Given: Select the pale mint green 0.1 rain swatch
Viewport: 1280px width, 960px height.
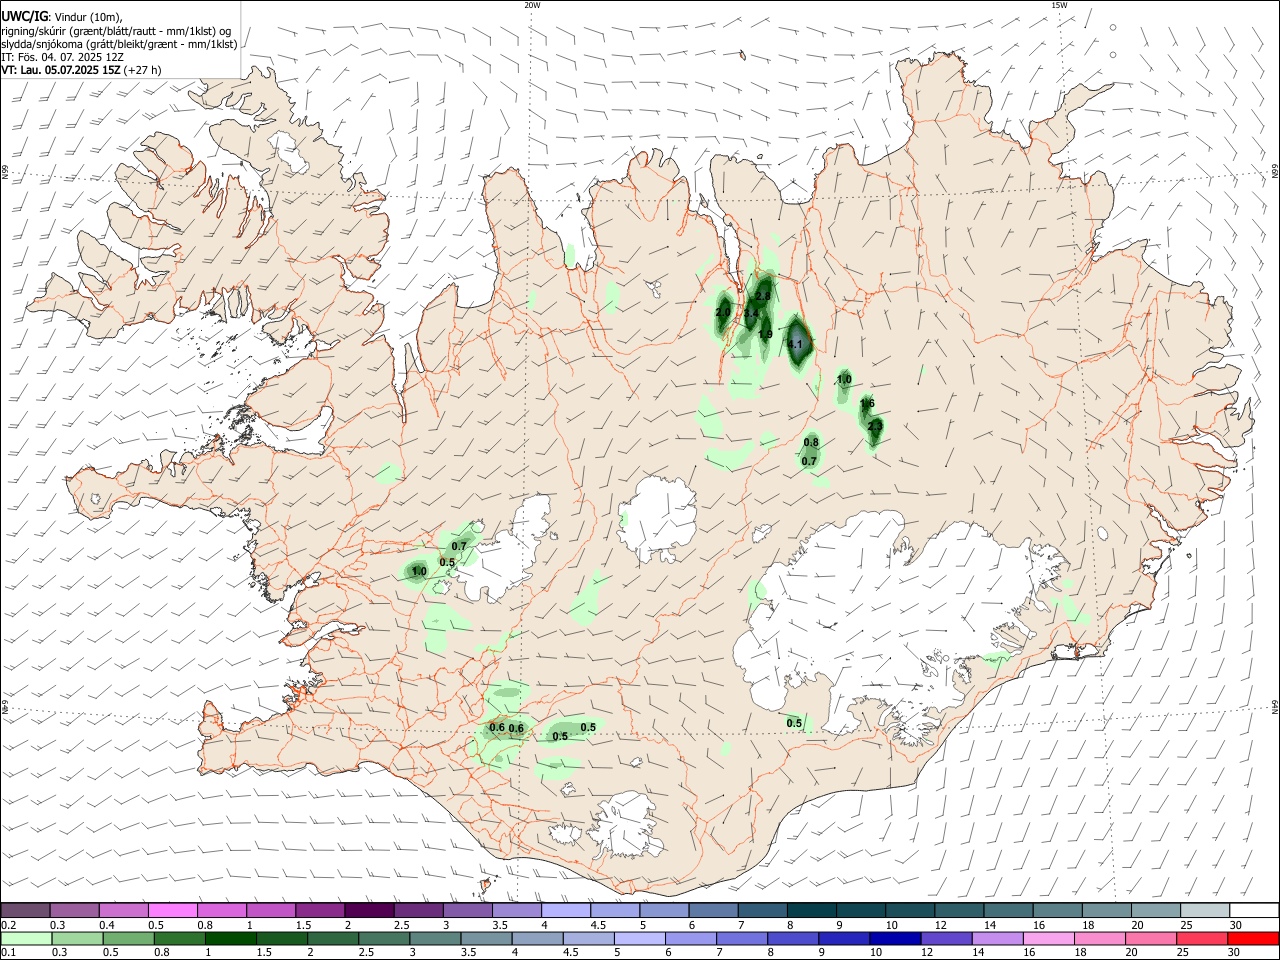Looking at the screenshot, I should click(26, 938).
